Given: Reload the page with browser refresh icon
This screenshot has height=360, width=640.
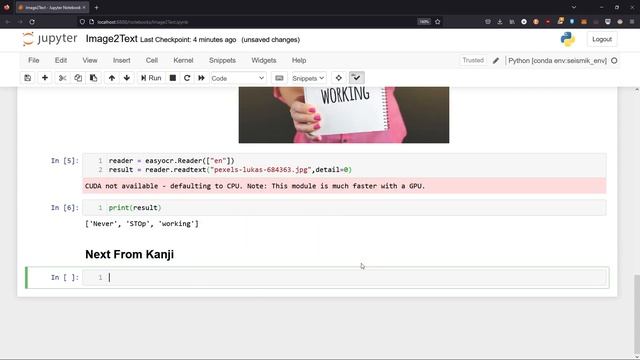Looking at the screenshot, I should (x=32, y=22).
